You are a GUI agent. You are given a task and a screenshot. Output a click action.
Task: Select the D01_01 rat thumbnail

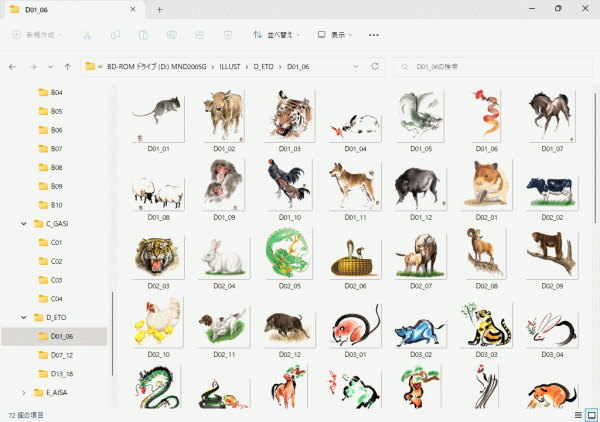(158, 118)
